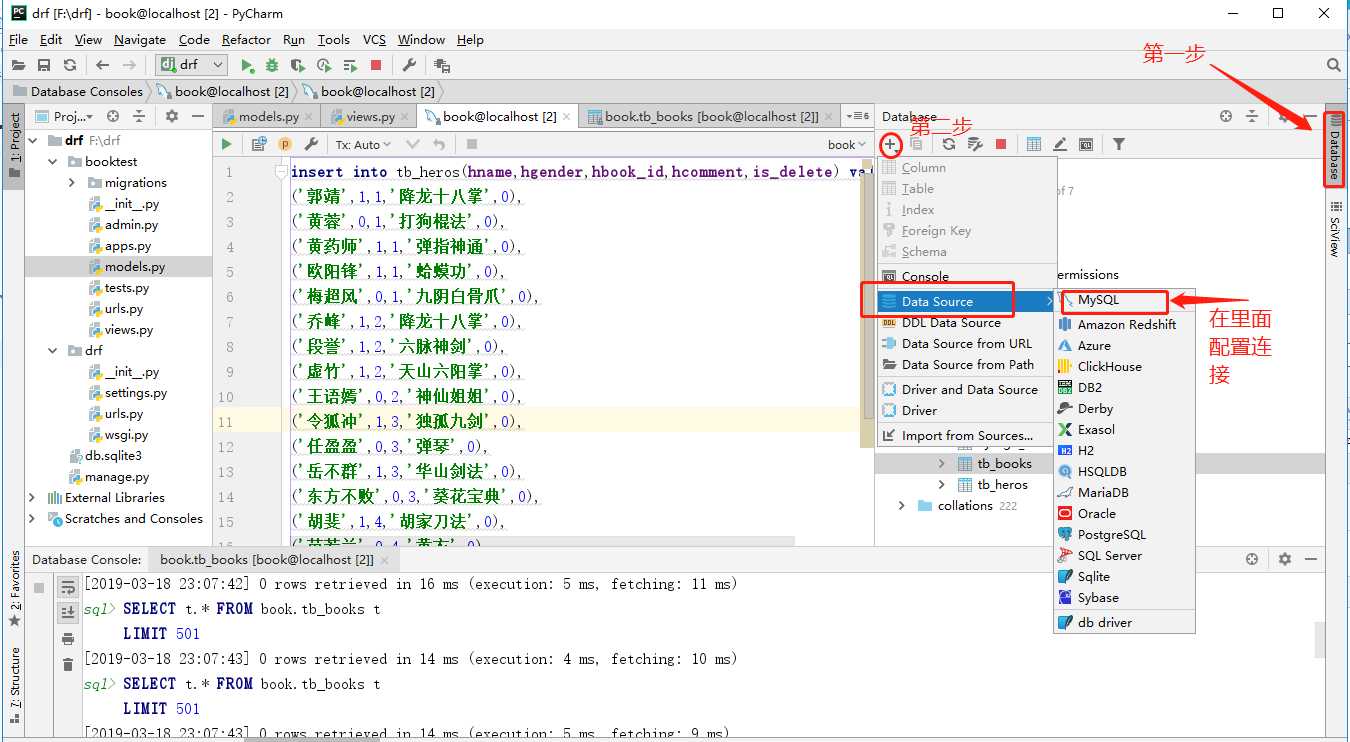Click the filter funnel icon in Database panel
Image resolution: width=1350 pixels, height=742 pixels.
pyautogui.click(x=1119, y=144)
